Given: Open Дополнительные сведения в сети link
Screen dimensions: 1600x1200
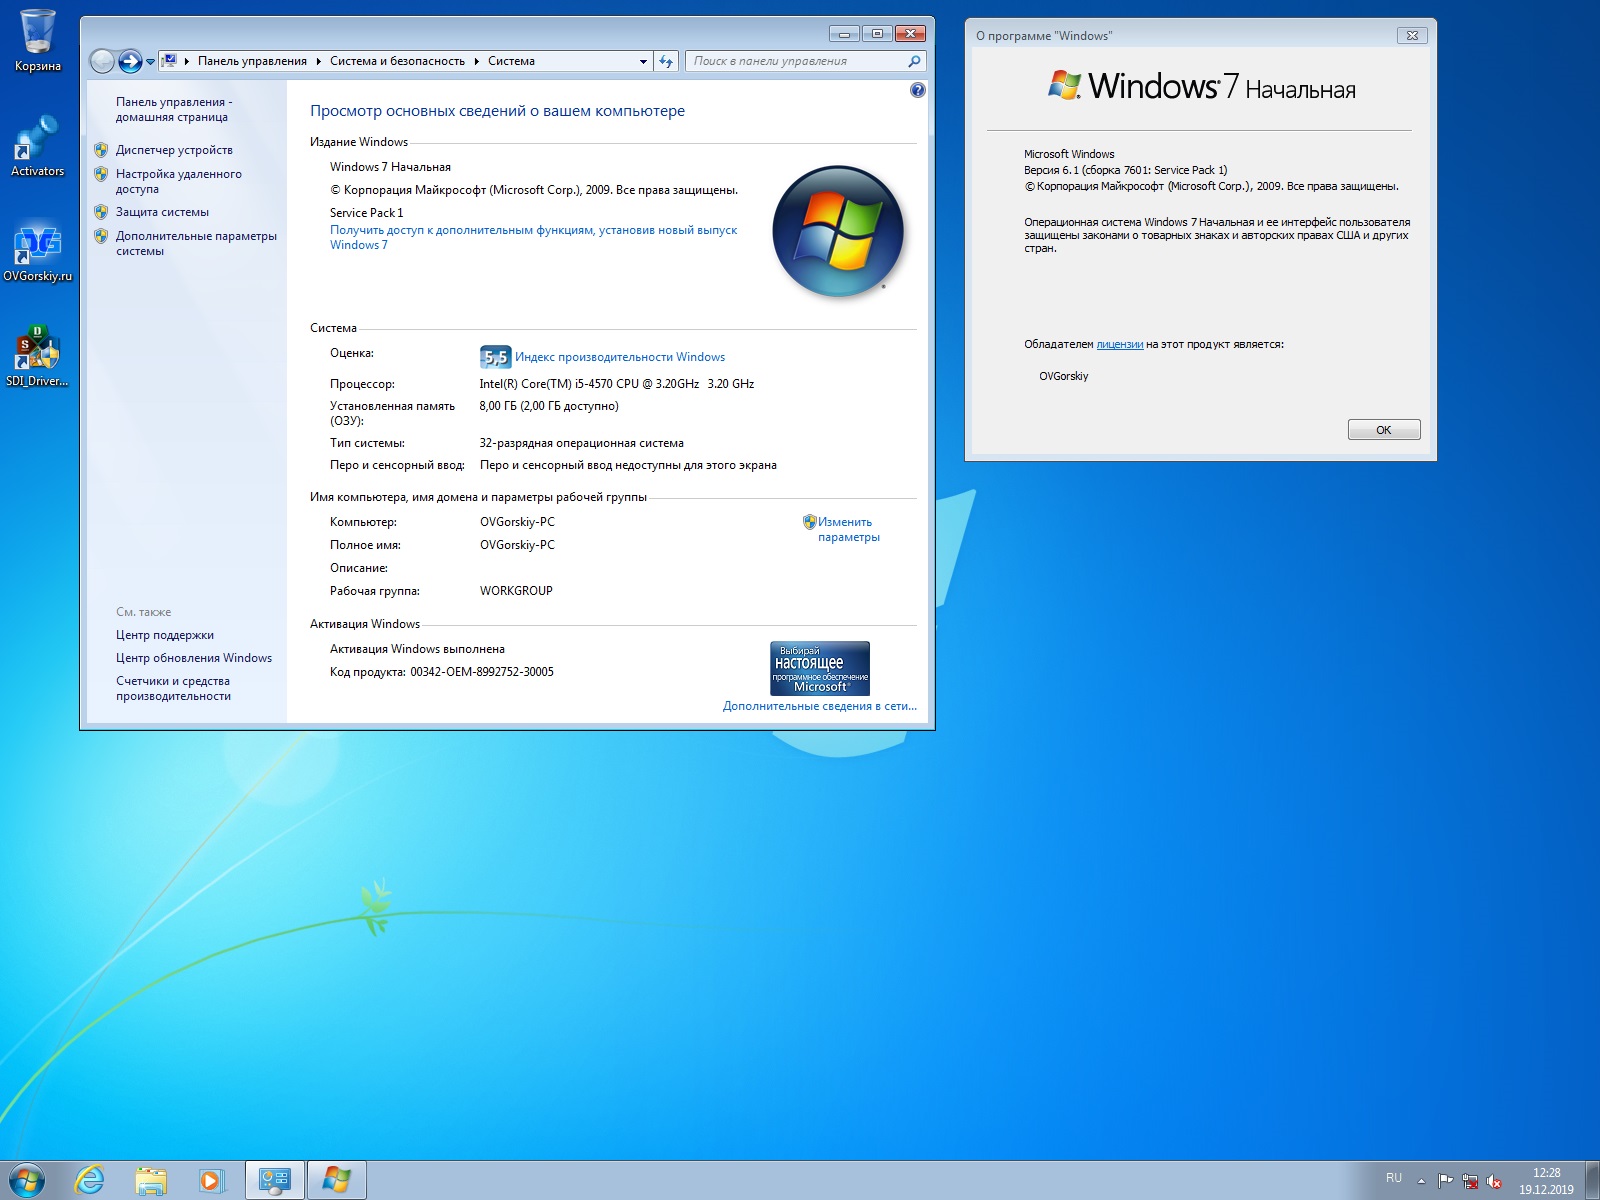Looking at the screenshot, I should (x=820, y=706).
